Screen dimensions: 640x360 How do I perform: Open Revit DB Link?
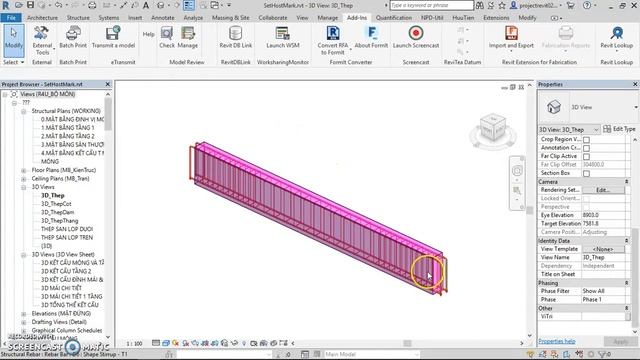pyautogui.click(x=236, y=38)
